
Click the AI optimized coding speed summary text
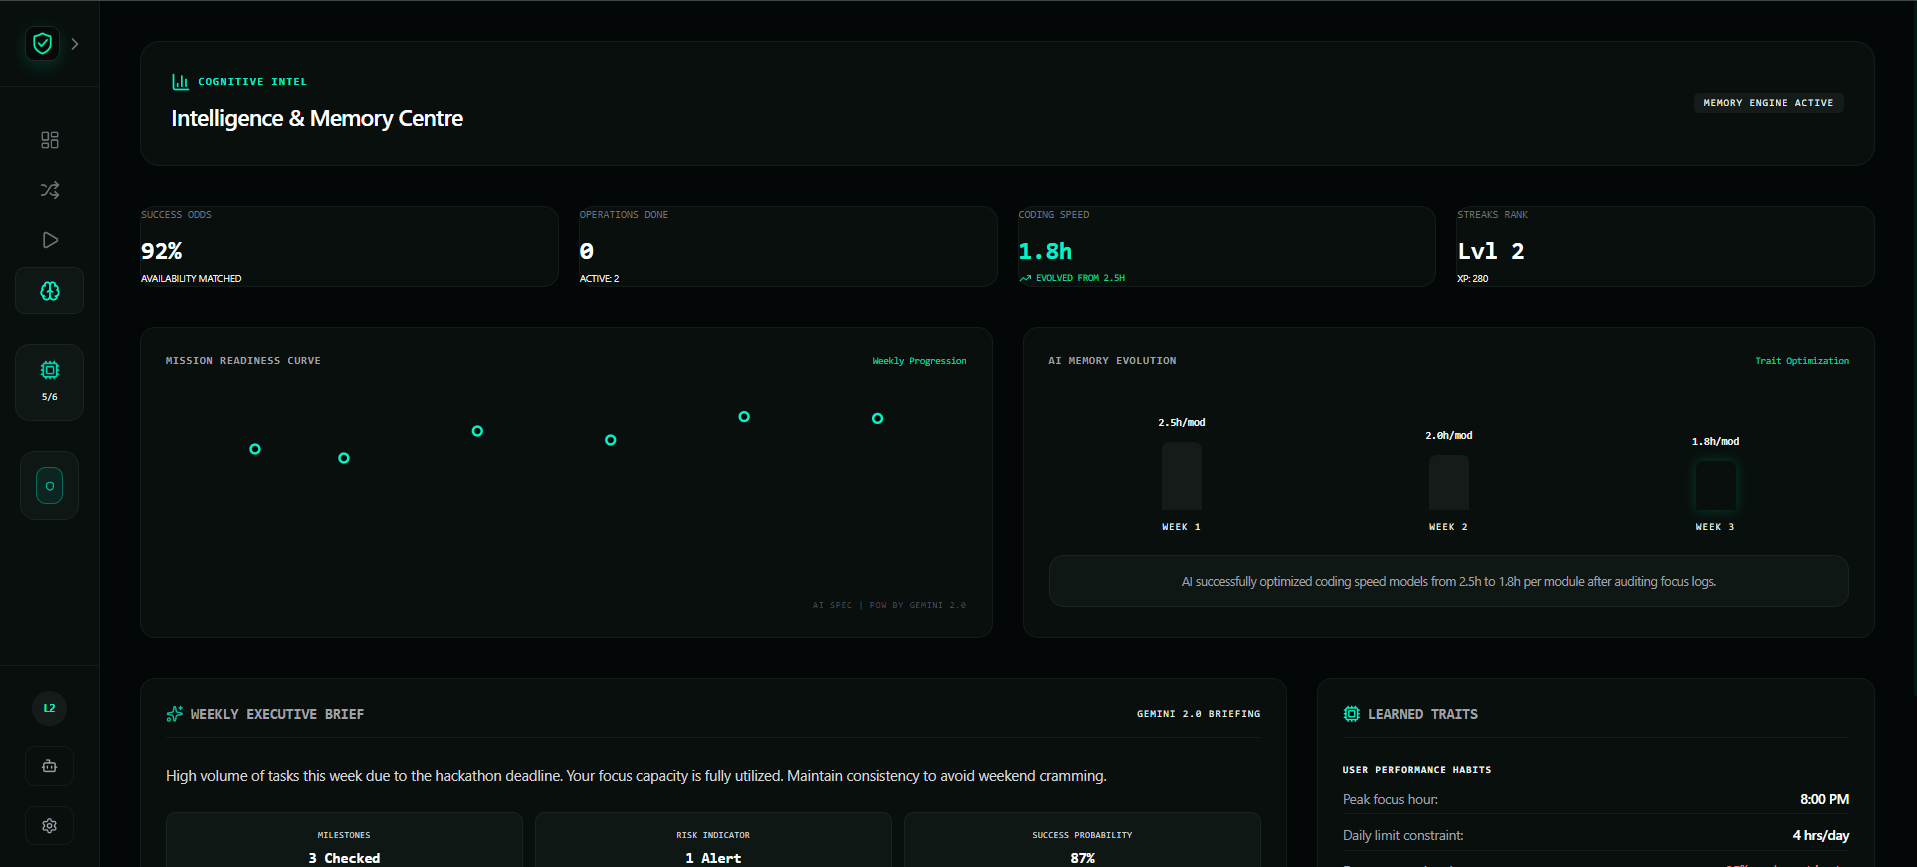[x=1449, y=581]
